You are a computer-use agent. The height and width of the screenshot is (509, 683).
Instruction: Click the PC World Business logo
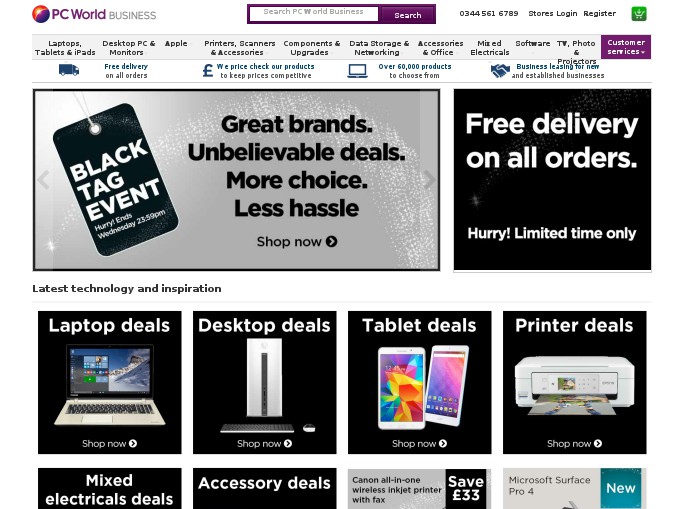[x=94, y=14]
